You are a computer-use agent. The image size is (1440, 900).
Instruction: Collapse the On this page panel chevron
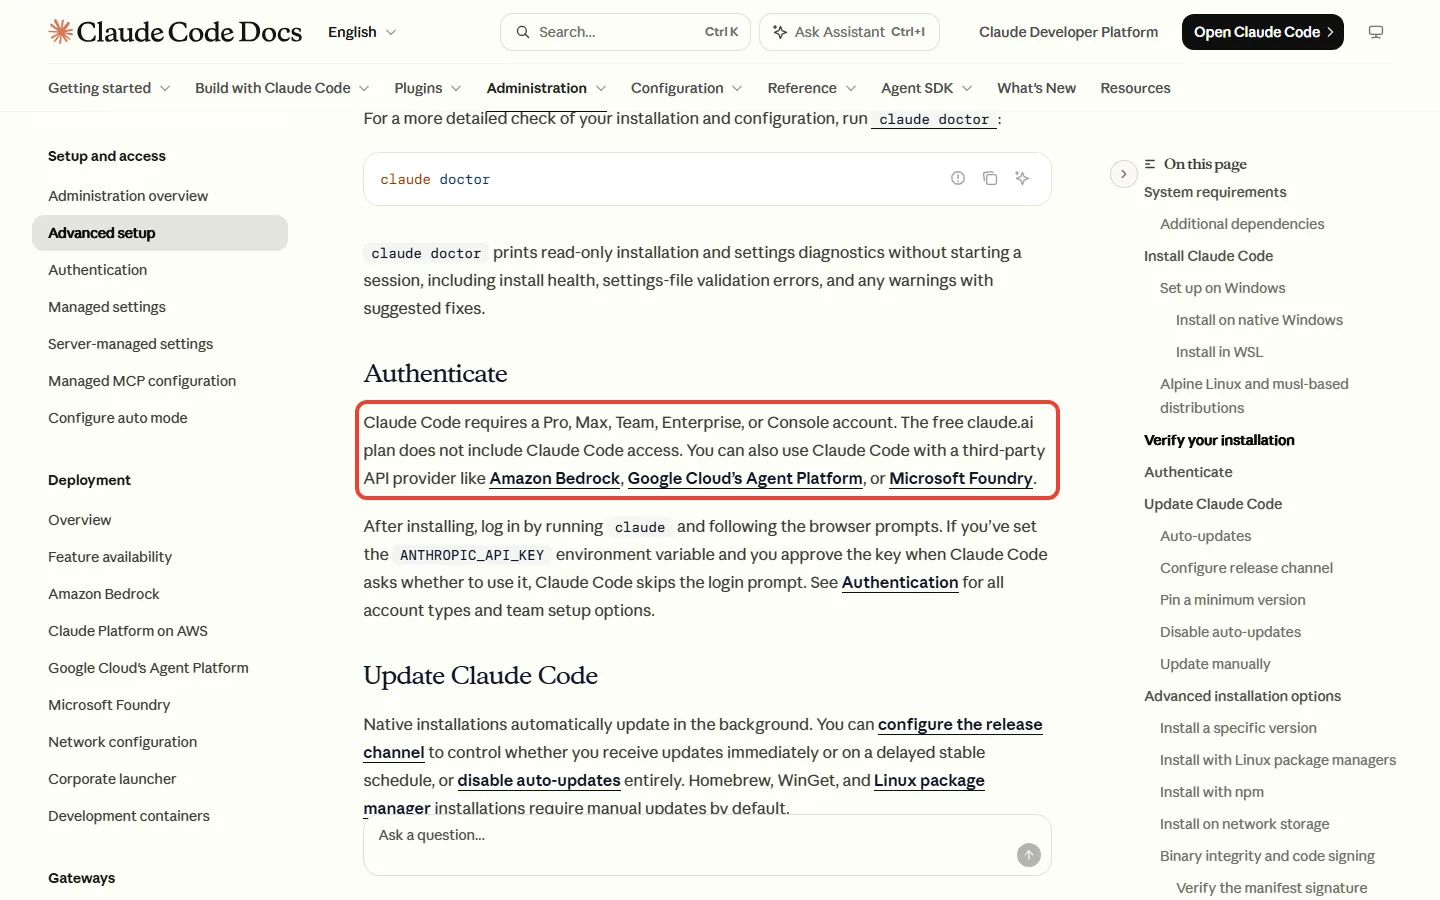point(1124,174)
